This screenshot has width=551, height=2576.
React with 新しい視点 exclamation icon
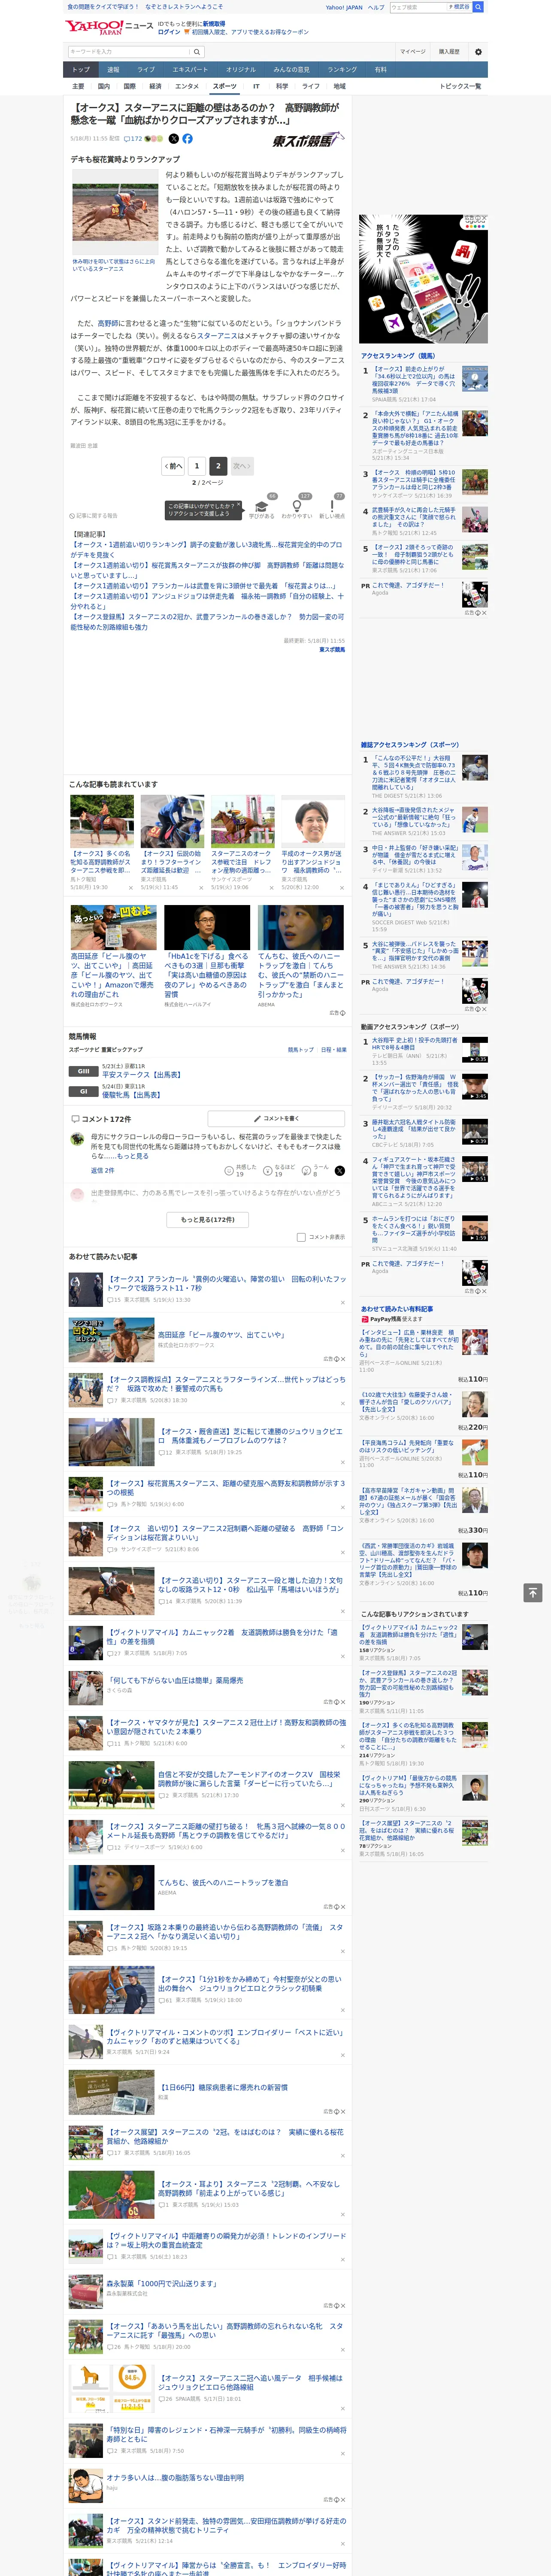[x=332, y=507]
